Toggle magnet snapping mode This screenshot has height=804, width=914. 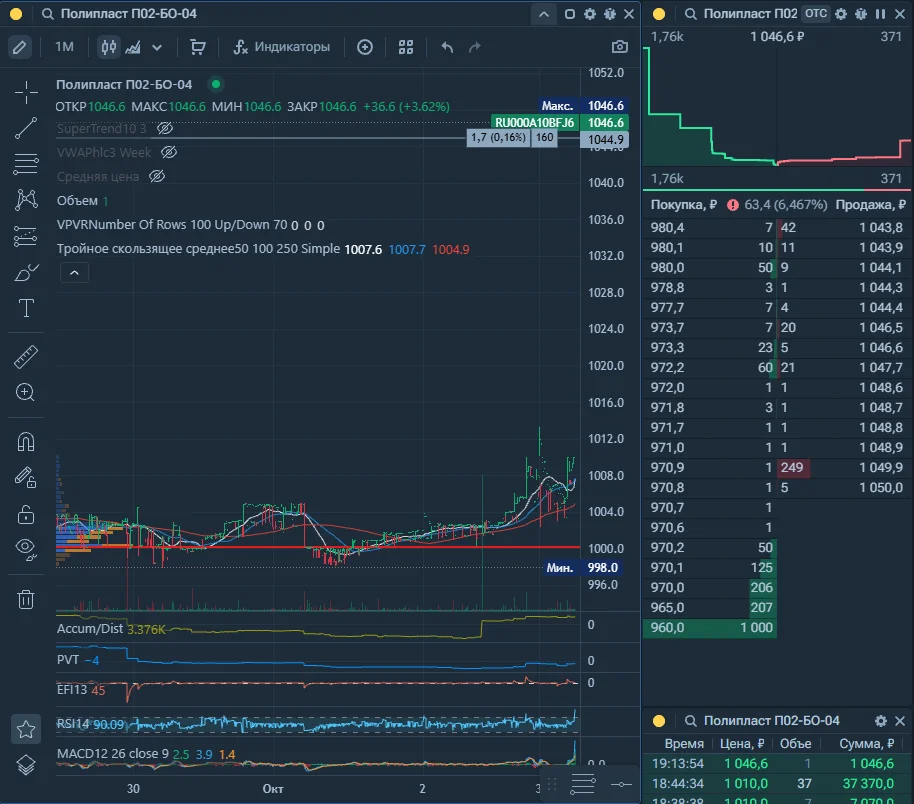tap(26, 441)
